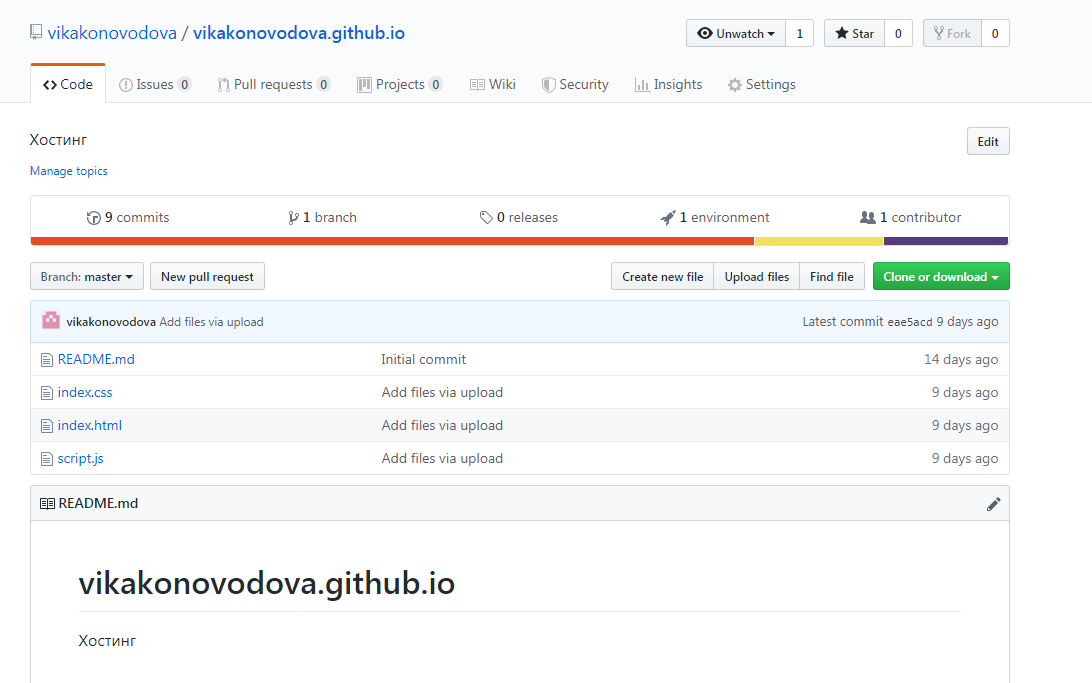Click the vikakonovodova avatar beside latest commit

51,321
